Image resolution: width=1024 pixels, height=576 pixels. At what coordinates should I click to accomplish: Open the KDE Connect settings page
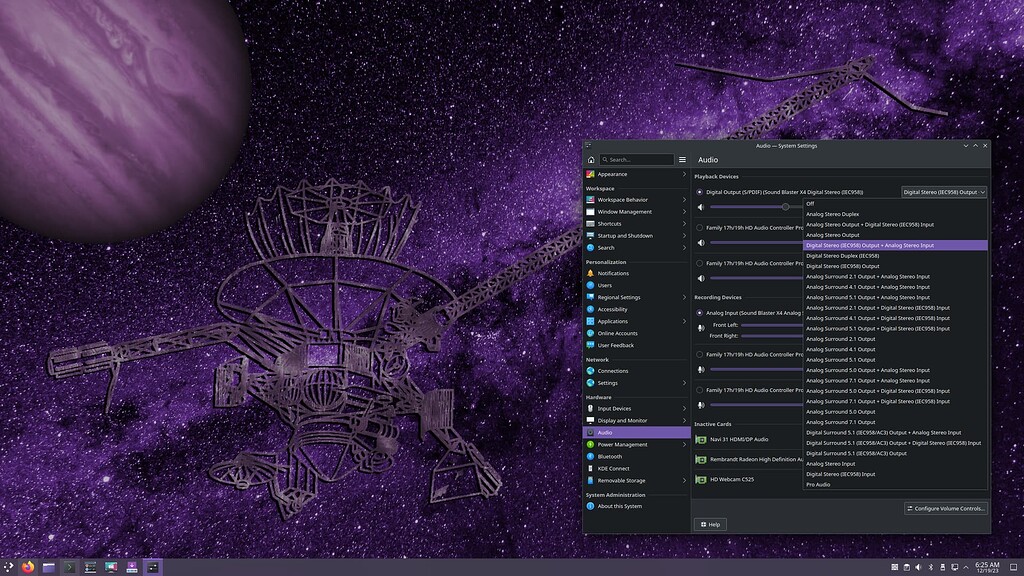point(612,468)
